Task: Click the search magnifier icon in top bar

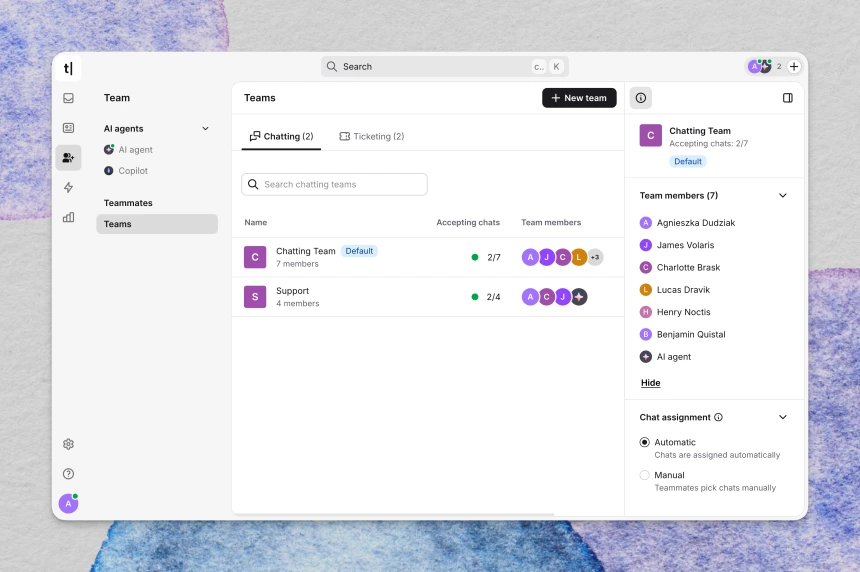Action: 332,67
